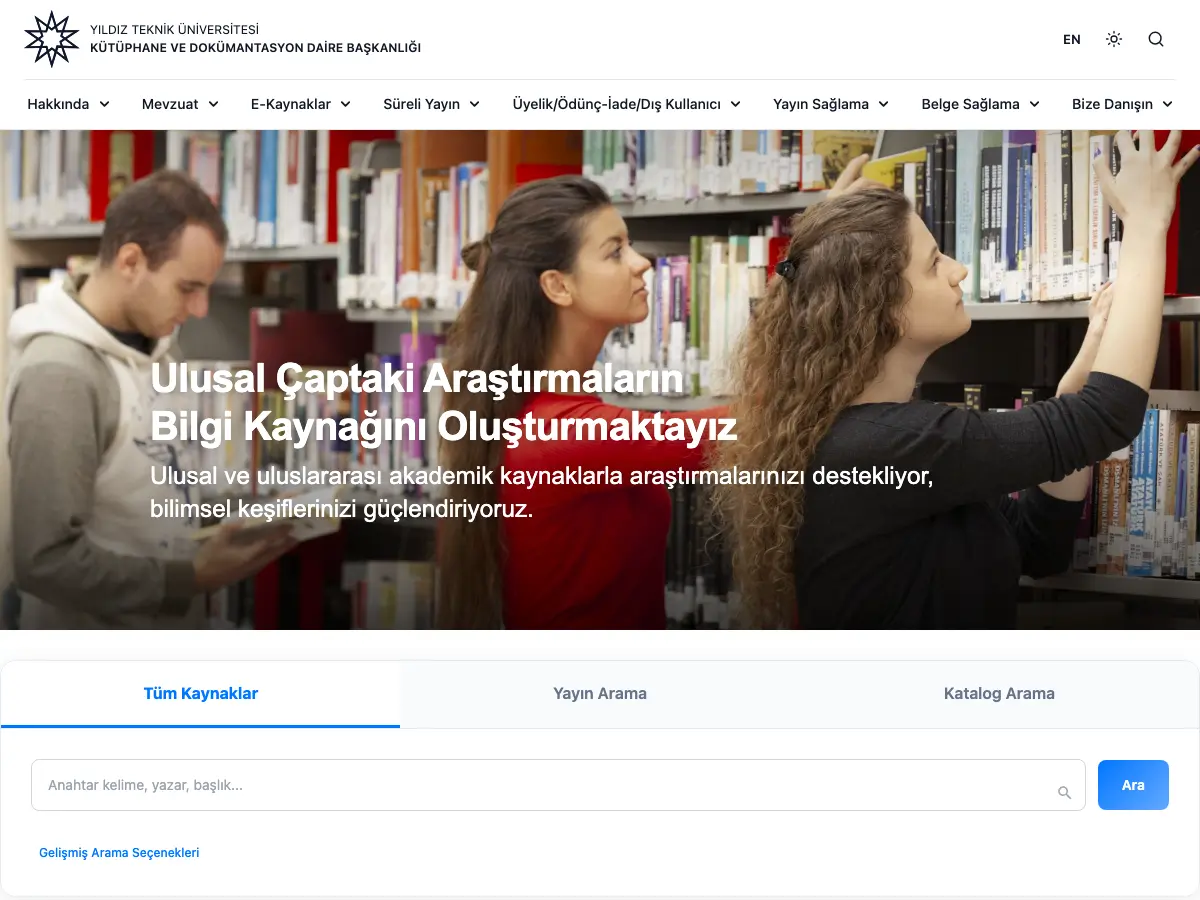Switch to the Katalog Arama tab
The height and width of the screenshot is (900, 1200).
(999, 694)
